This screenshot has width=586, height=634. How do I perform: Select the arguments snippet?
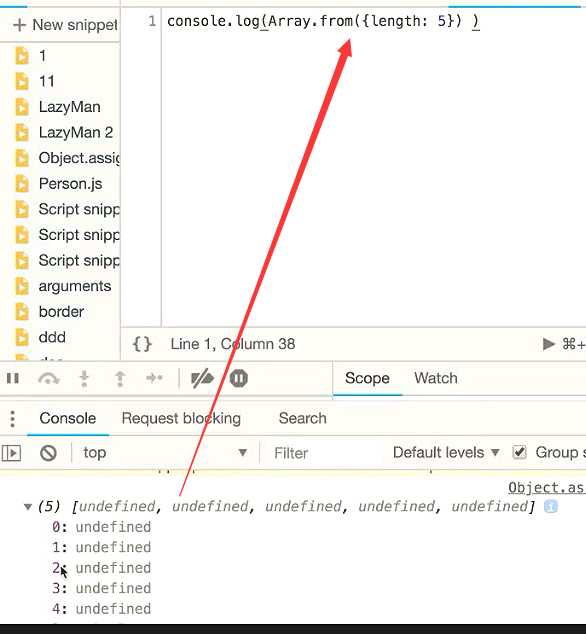pos(75,286)
